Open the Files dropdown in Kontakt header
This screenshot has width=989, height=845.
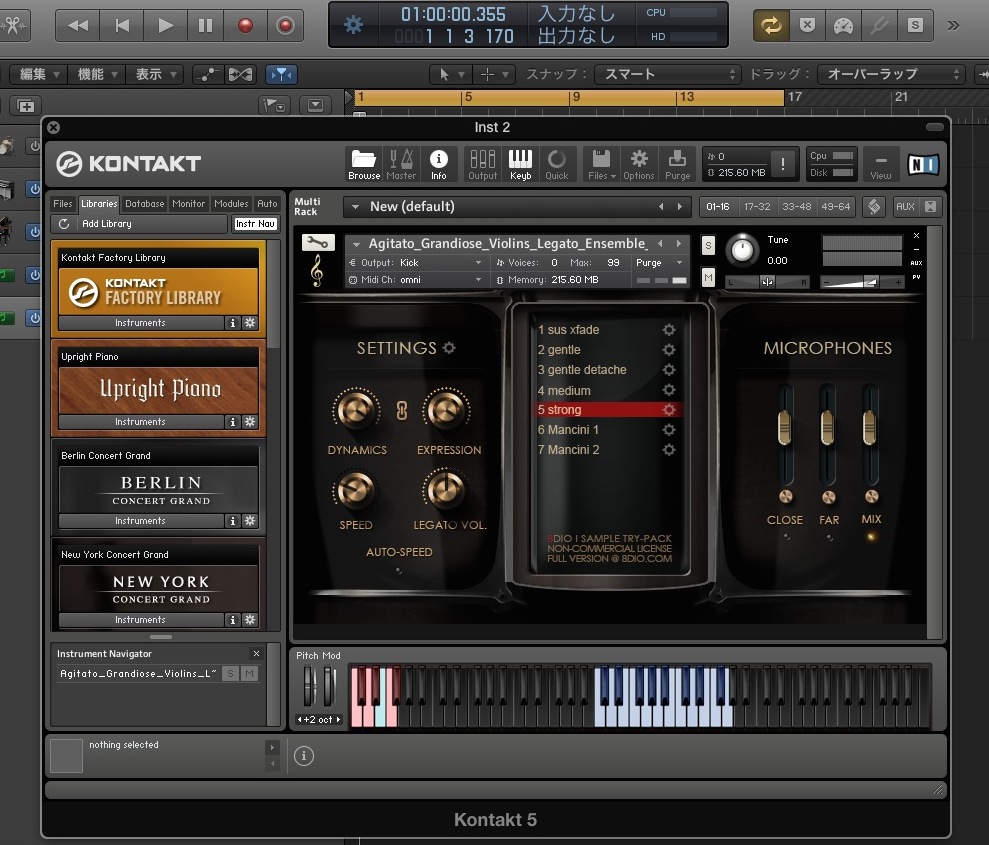(602, 165)
